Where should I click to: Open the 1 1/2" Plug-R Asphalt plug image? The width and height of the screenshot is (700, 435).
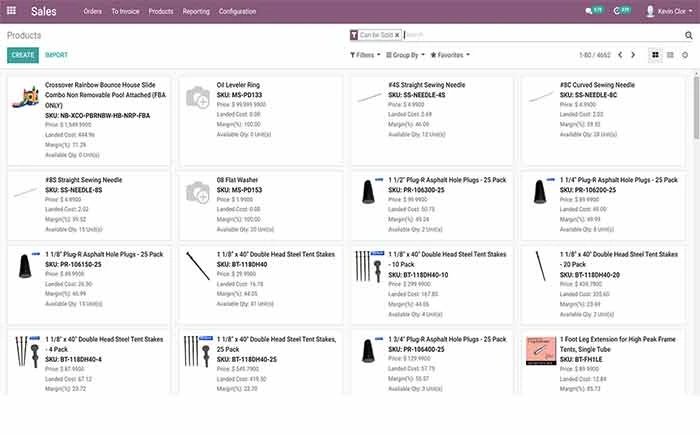(x=369, y=191)
